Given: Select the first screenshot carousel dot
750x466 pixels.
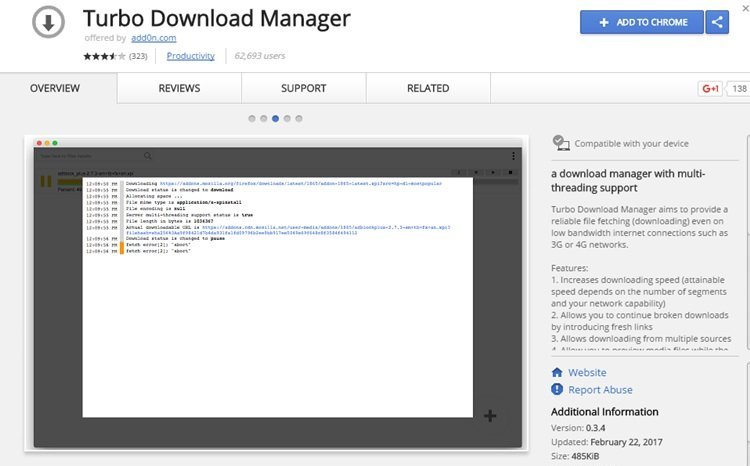Looking at the screenshot, I should point(252,119).
